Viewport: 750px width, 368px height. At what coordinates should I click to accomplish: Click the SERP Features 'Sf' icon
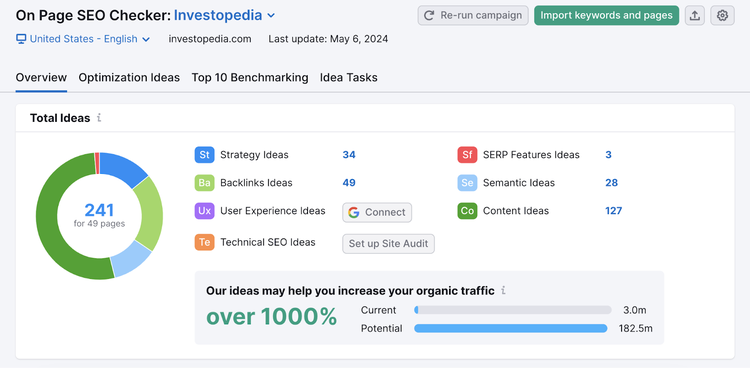467,155
